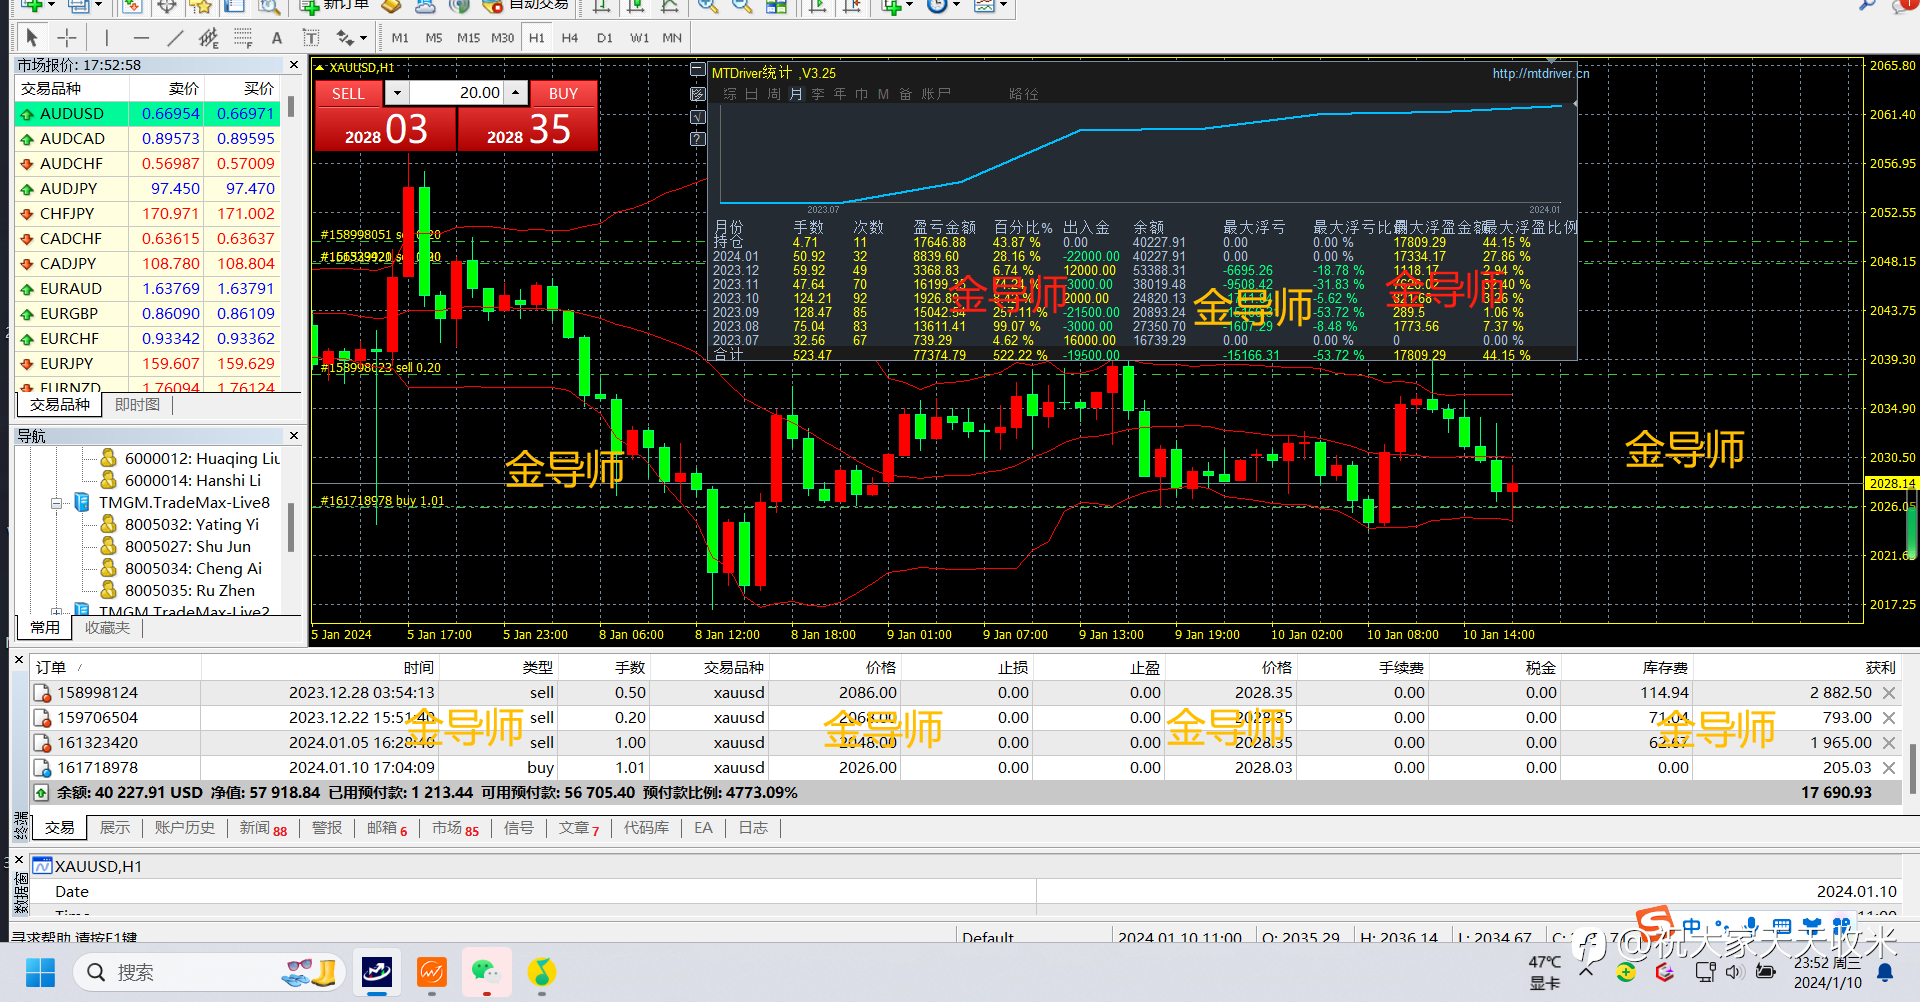Click the red BUY button
1920x1002 pixels.
(x=563, y=93)
